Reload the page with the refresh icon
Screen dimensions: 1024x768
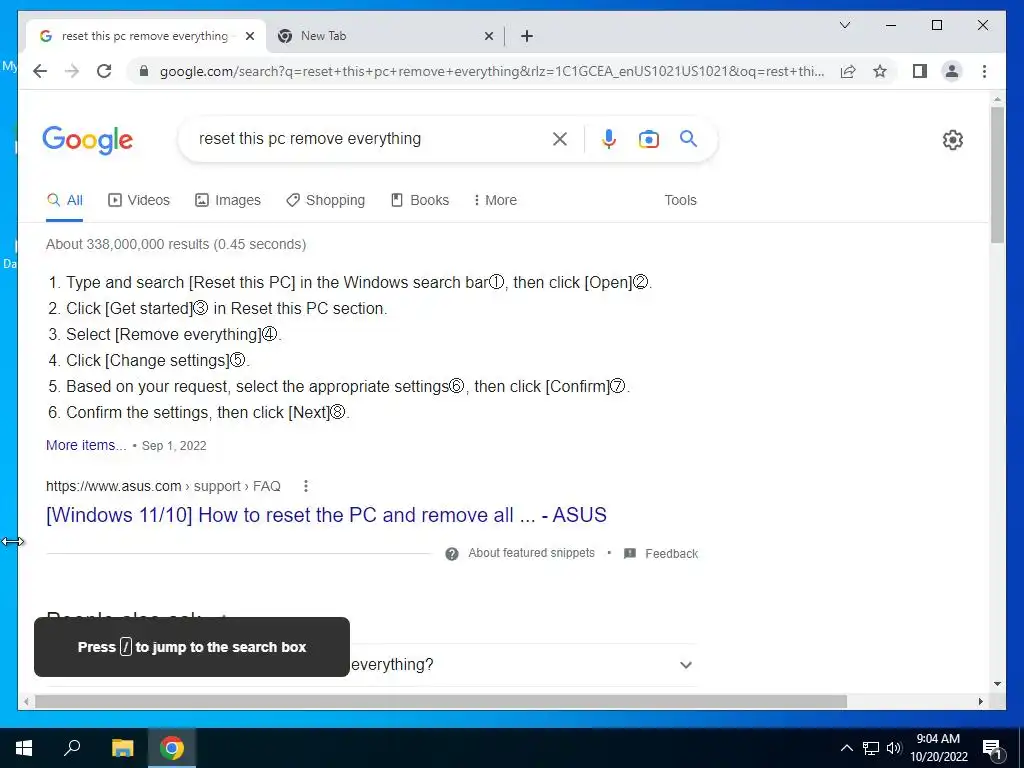pos(104,71)
